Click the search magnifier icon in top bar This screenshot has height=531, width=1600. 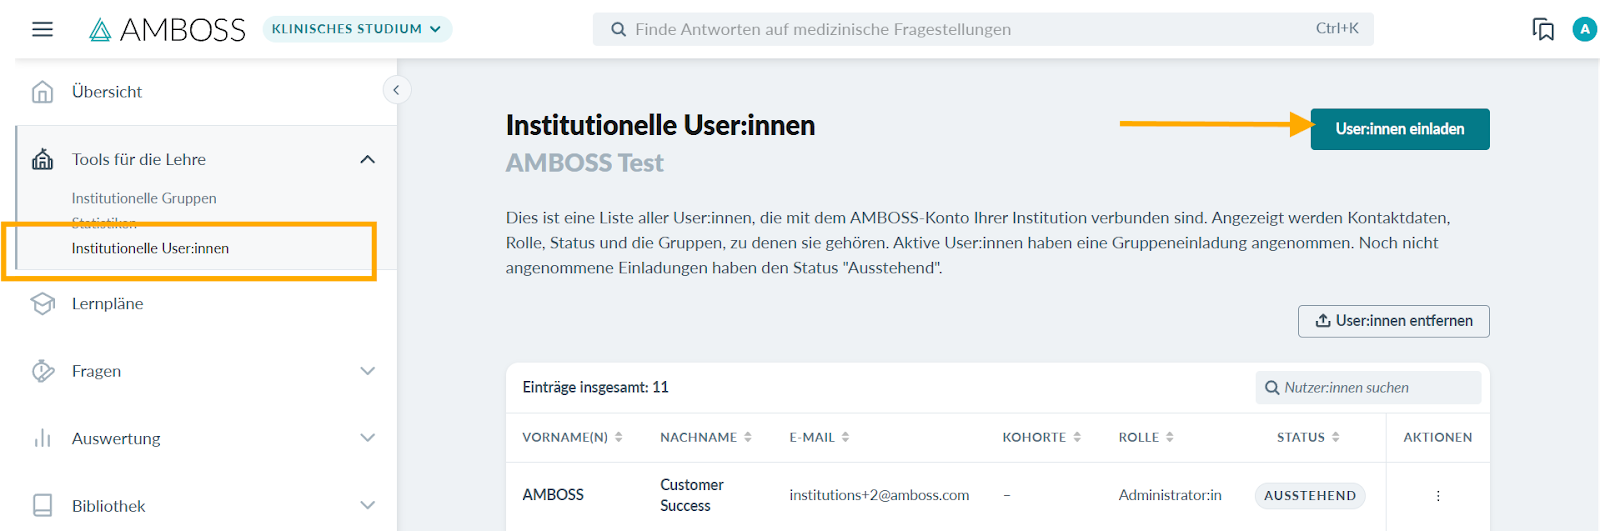pyautogui.click(x=619, y=29)
